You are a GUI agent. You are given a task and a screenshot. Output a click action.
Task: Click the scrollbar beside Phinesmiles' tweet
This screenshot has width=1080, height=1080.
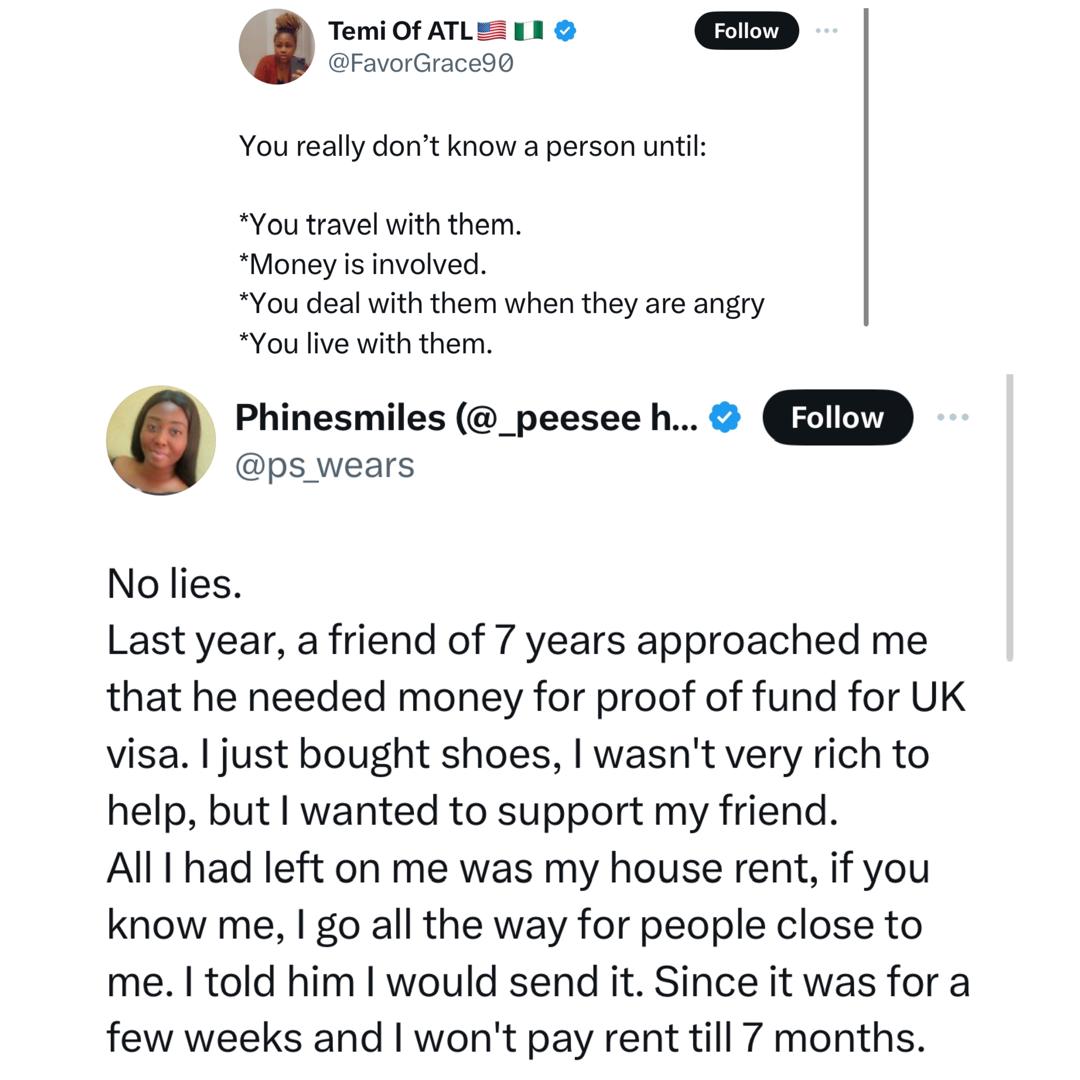1010,517
